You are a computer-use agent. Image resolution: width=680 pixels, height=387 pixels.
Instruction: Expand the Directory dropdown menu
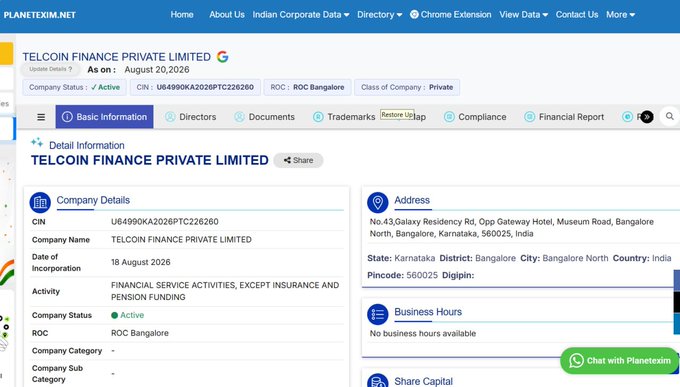(379, 15)
